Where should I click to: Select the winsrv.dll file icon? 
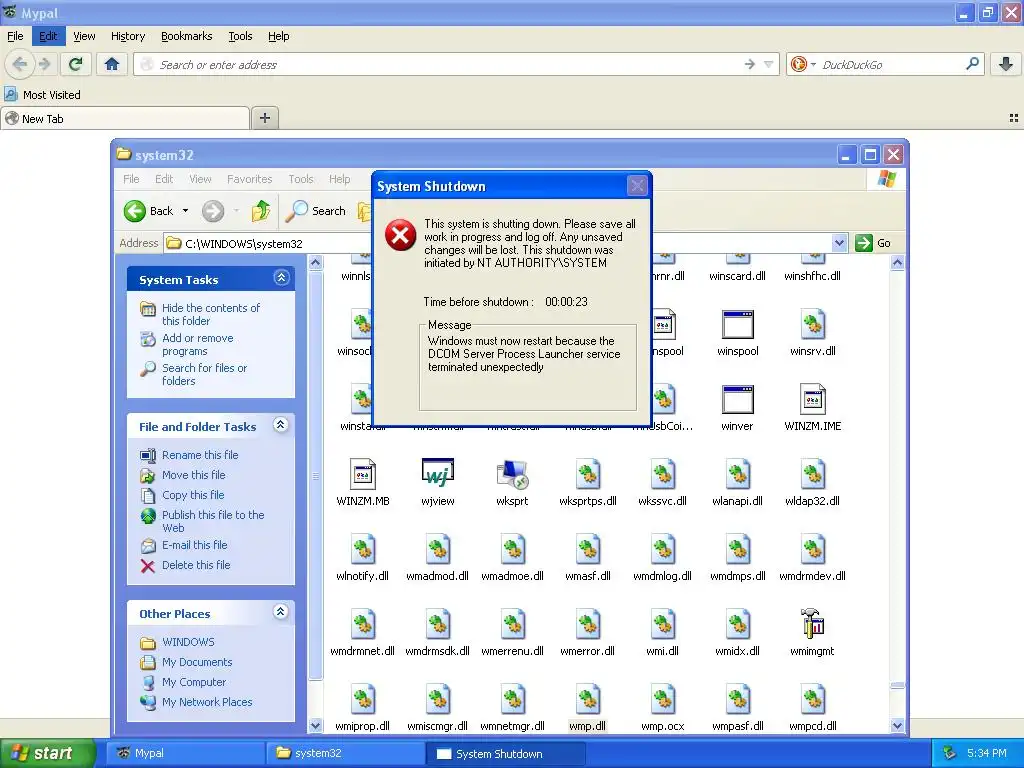[x=812, y=324]
